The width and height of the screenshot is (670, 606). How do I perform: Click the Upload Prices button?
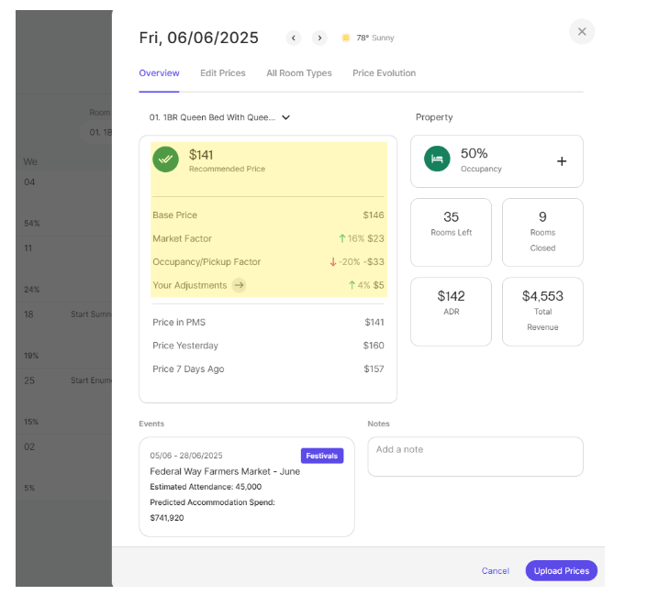coord(561,571)
